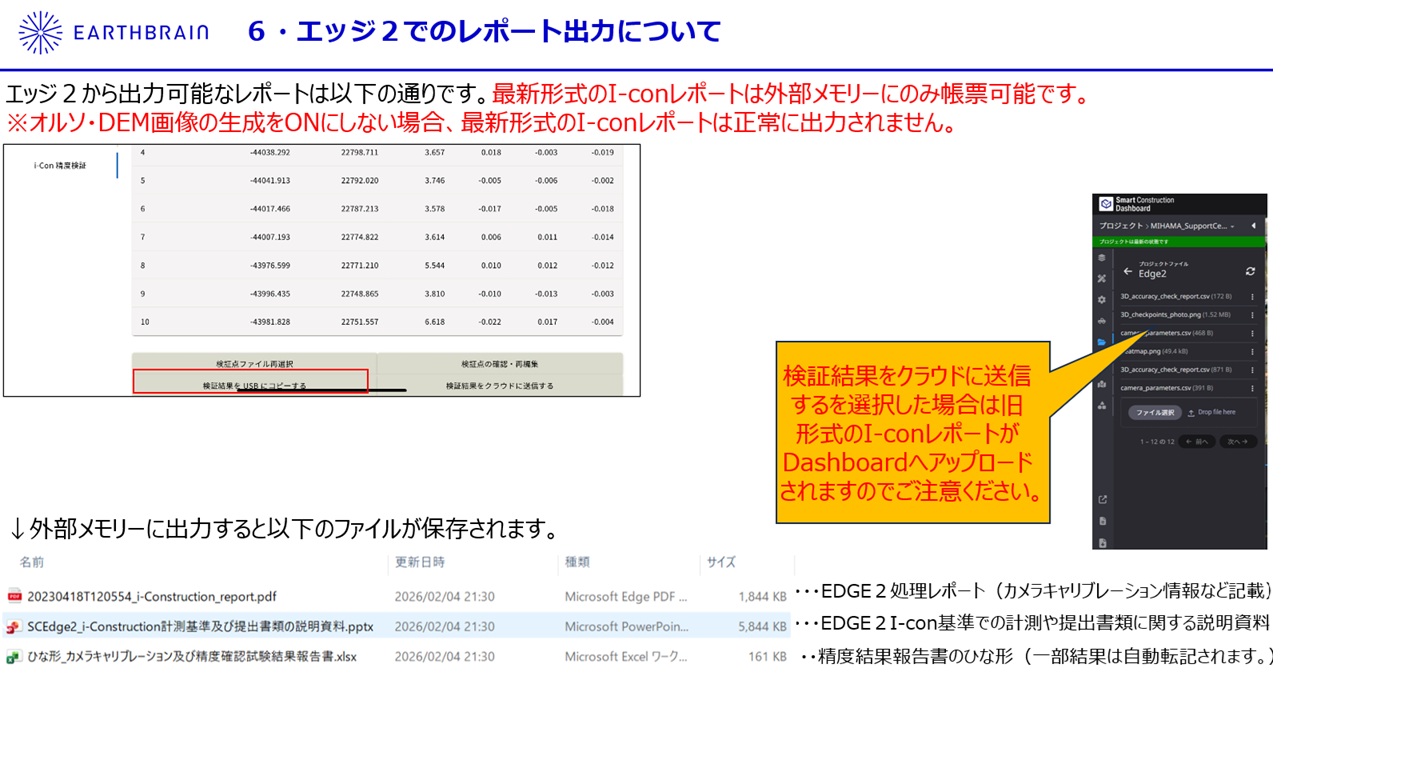Select the EARTHBRAIN logo in the slide header

(x=113, y=32)
